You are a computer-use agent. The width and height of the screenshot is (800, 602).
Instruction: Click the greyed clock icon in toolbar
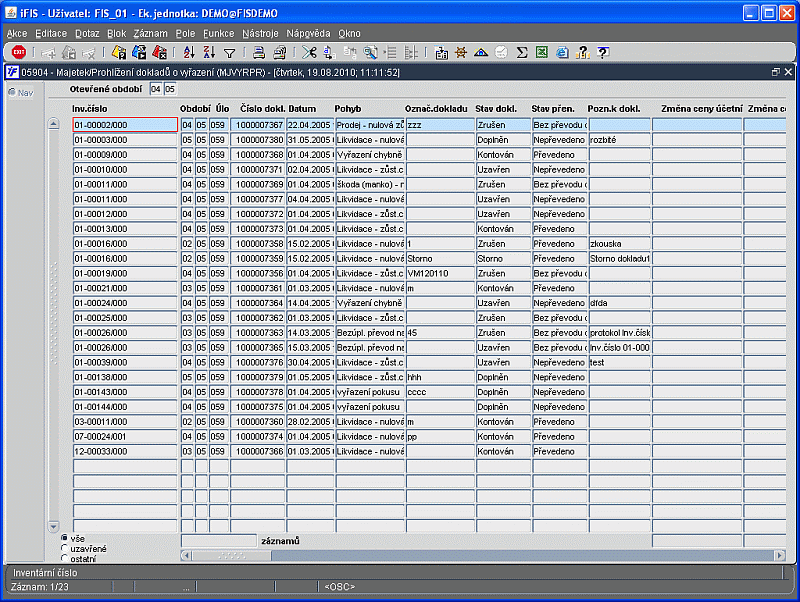pyautogui.click(x=502, y=52)
